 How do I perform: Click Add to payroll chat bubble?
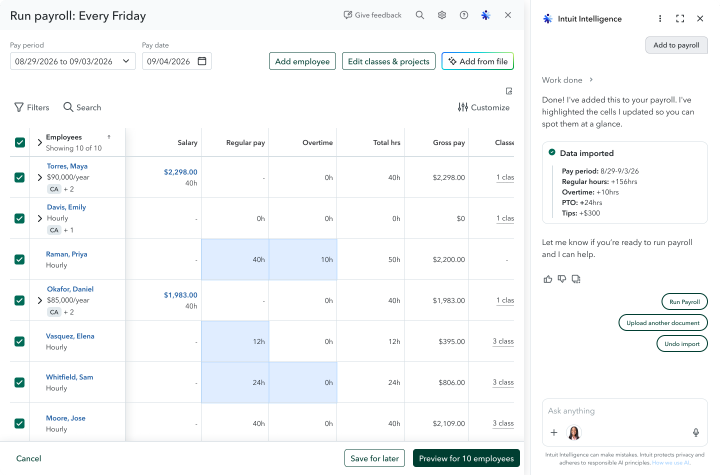(676, 45)
